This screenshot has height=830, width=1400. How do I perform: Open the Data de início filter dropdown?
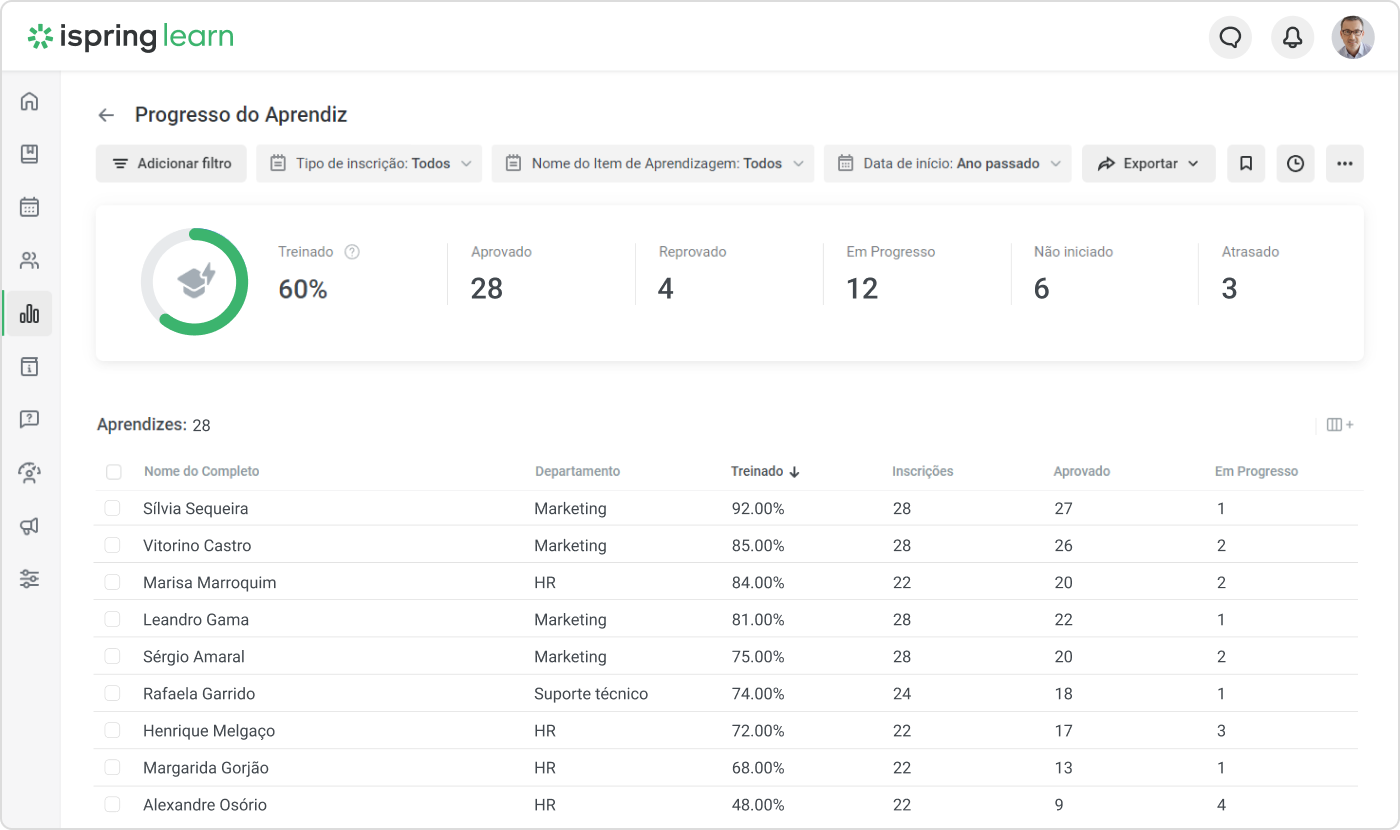click(948, 163)
